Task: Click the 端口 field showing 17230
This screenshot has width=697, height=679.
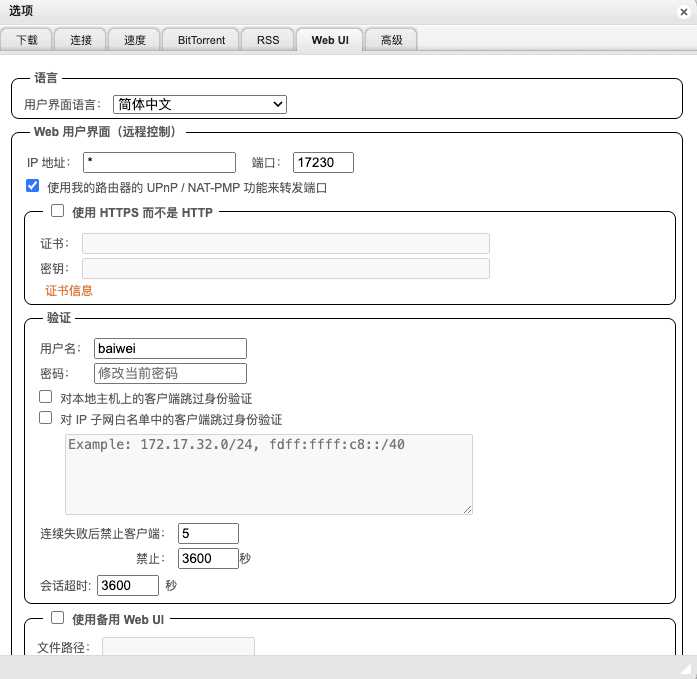Action: 323,162
